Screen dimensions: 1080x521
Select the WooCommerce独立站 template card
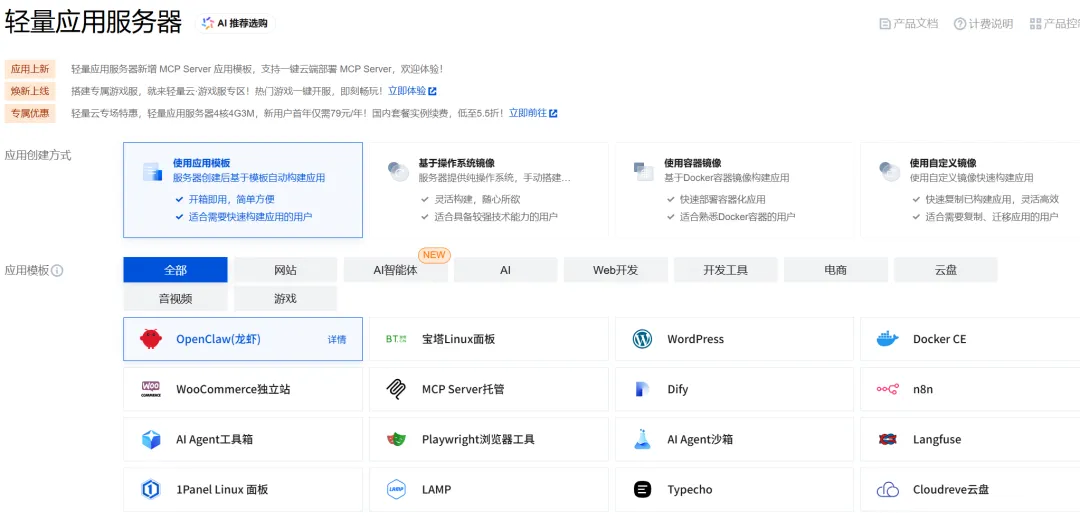point(243,389)
